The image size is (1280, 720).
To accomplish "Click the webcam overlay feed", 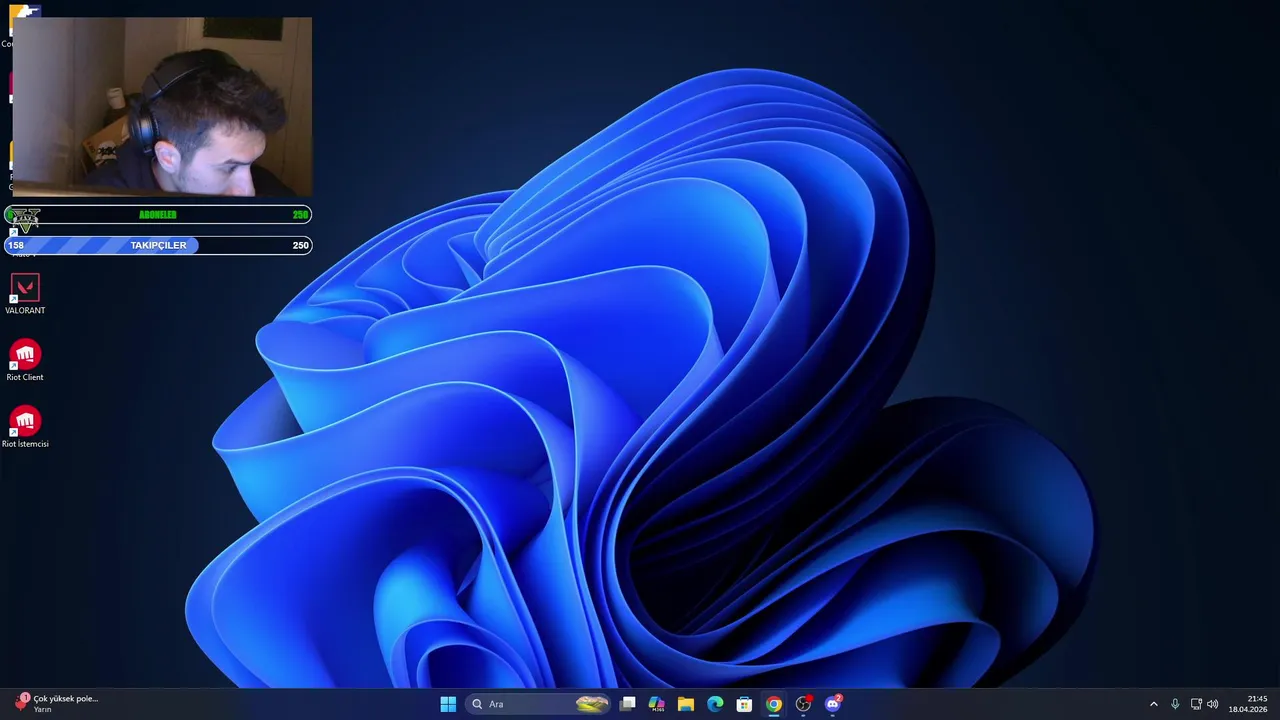I will 162,106.
